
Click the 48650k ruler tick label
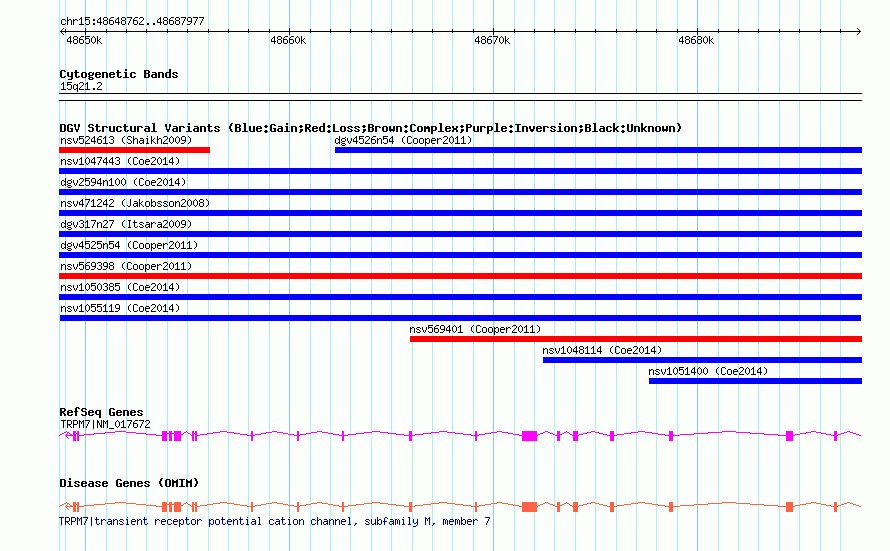click(x=84, y=40)
